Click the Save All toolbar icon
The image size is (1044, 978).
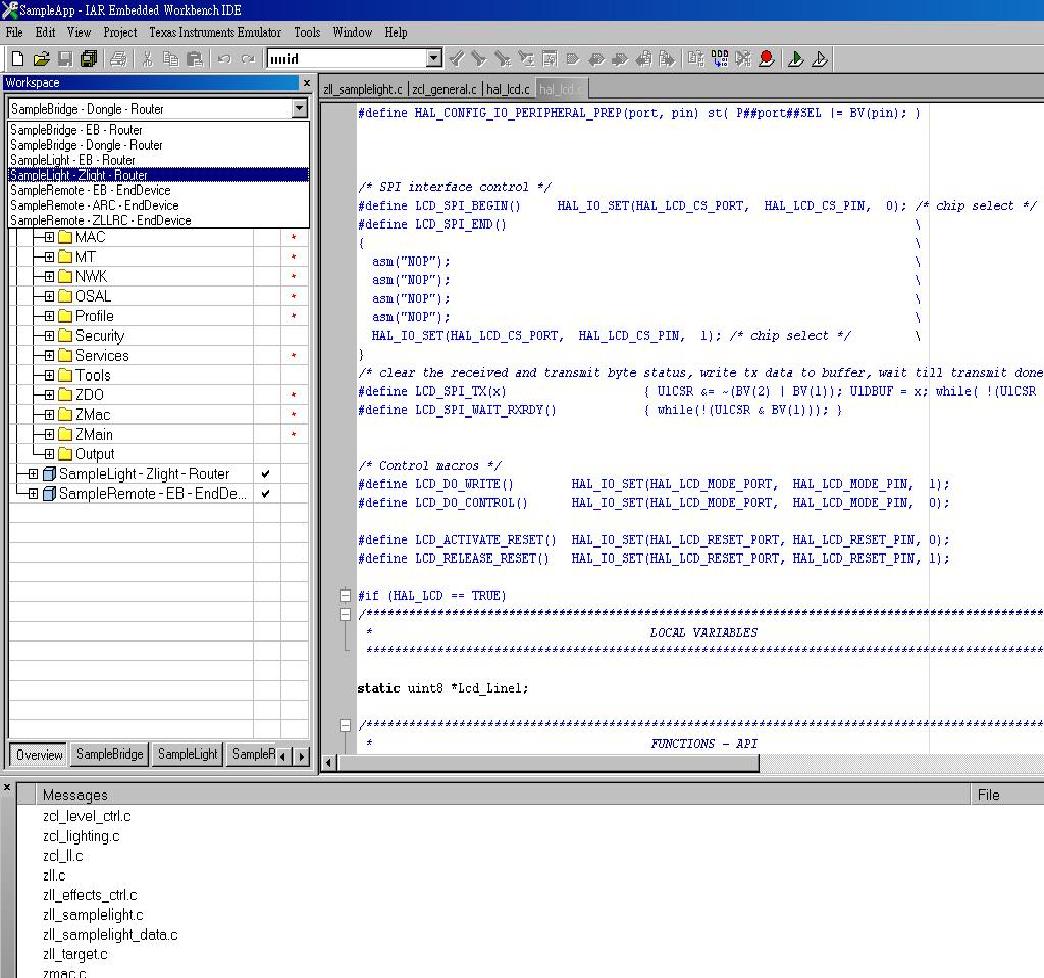pyautogui.click(x=89, y=59)
